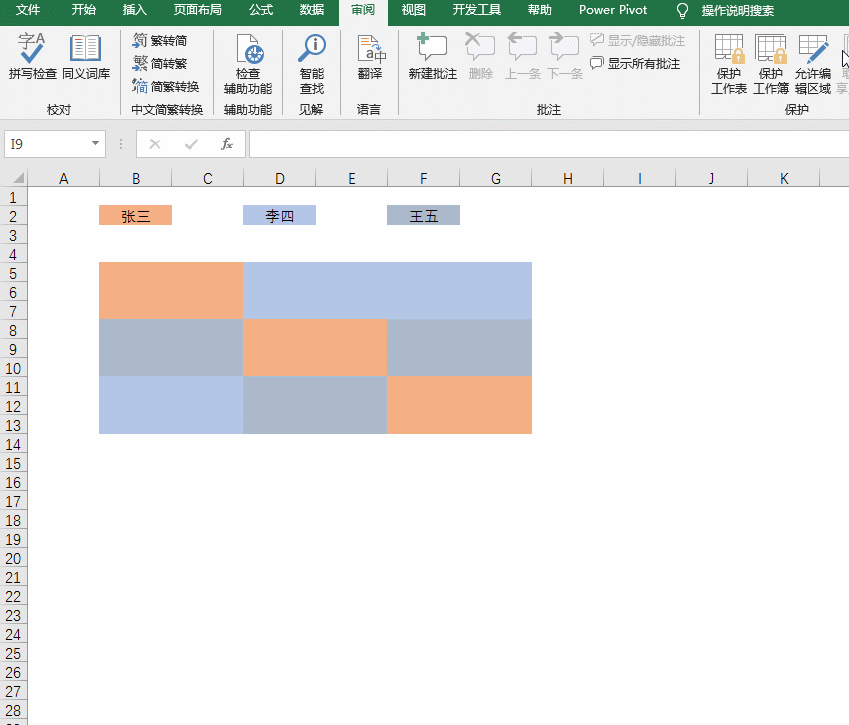Switch to the 数据 tab
The height and width of the screenshot is (725, 849).
coord(312,10)
